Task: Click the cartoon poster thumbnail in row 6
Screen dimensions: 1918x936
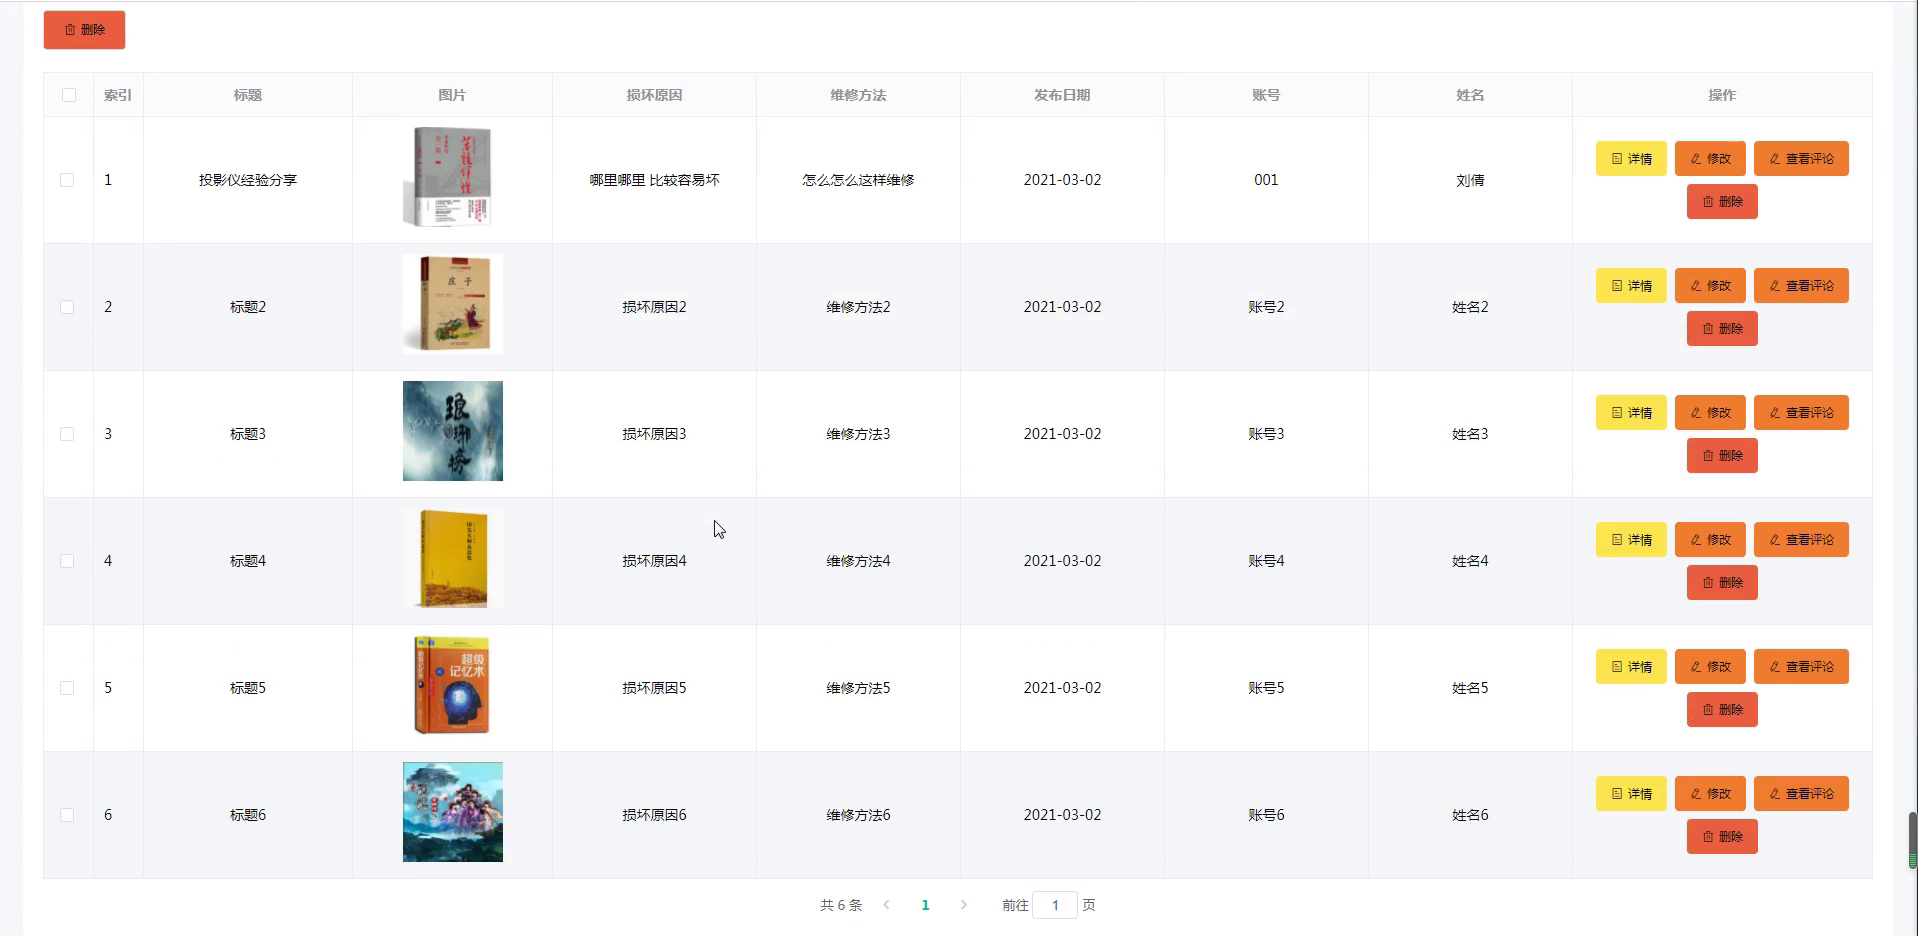Action: pos(452,812)
